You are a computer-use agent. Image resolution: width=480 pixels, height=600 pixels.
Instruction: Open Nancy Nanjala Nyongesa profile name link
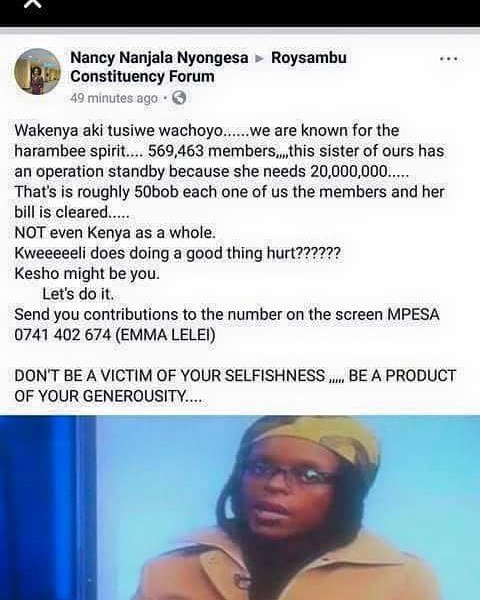pyautogui.click(x=159, y=58)
